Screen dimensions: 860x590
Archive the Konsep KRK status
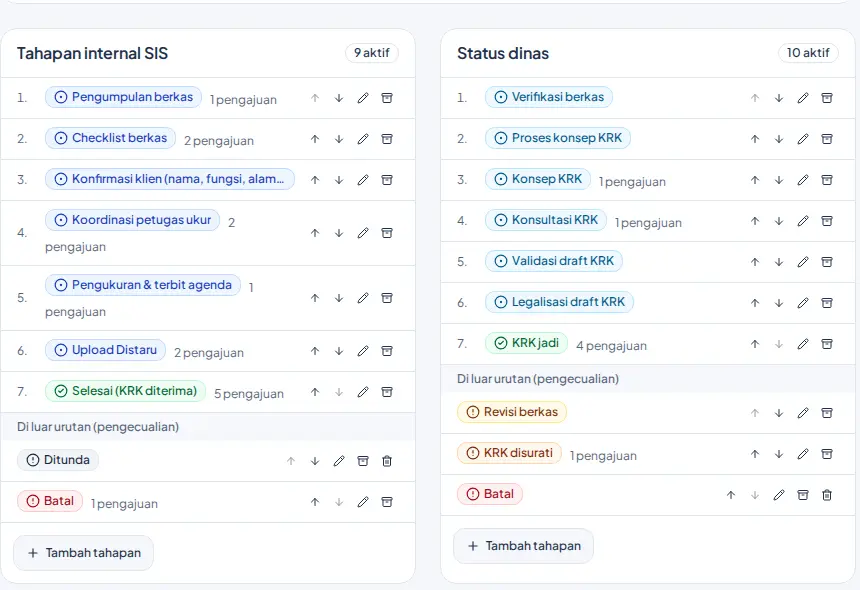(827, 180)
